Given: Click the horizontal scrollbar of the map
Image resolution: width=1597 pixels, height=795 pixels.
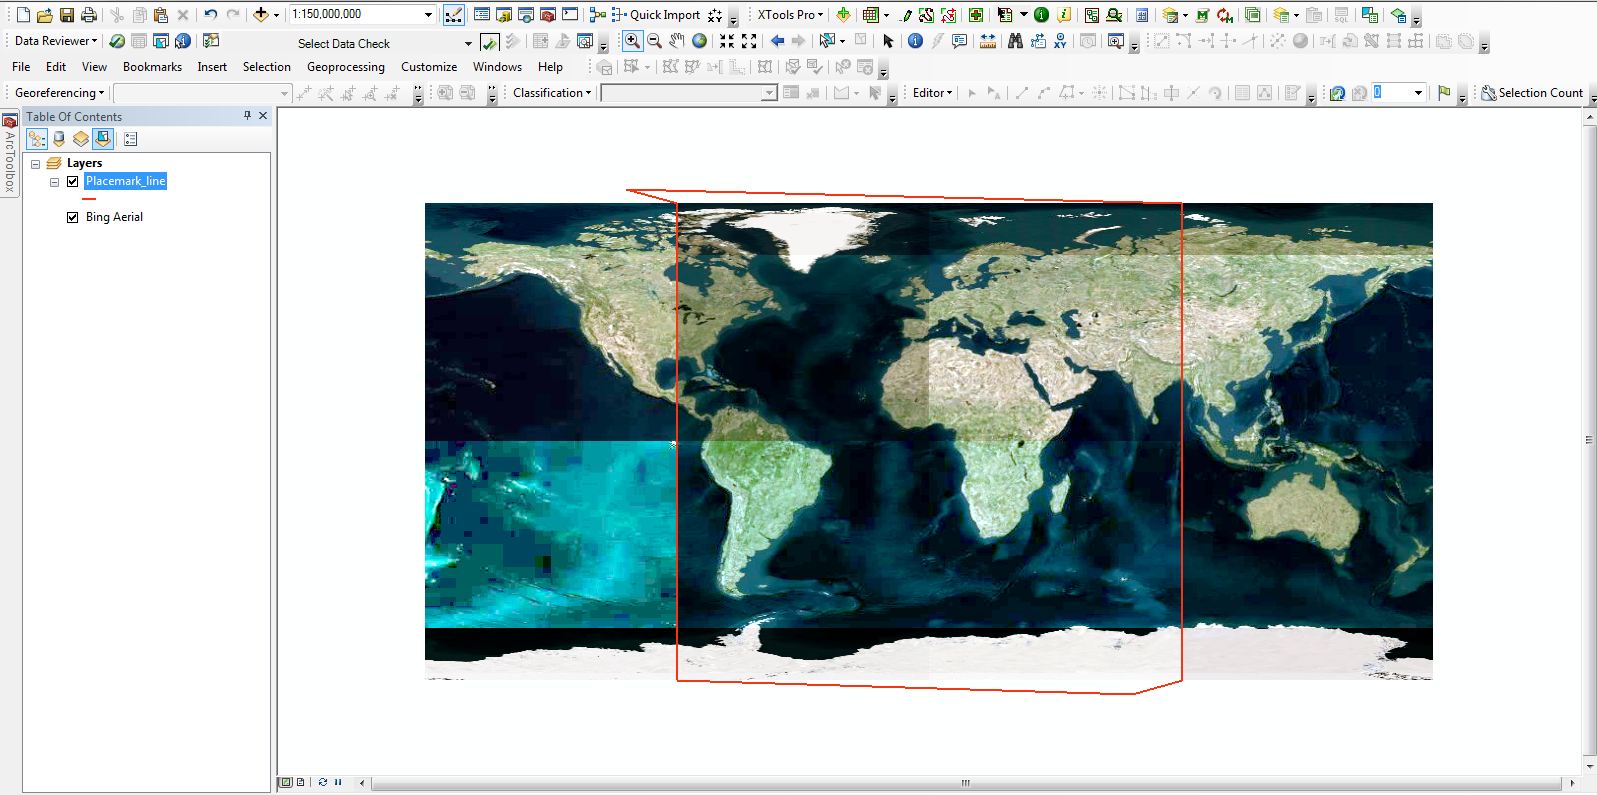Looking at the screenshot, I should click(966, 783).
